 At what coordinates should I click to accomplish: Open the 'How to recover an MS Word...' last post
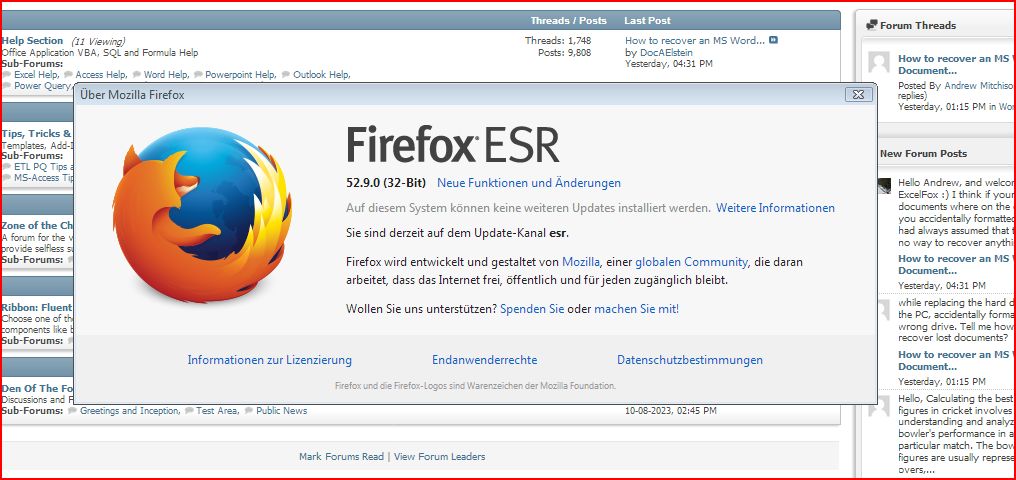[695, 40]
